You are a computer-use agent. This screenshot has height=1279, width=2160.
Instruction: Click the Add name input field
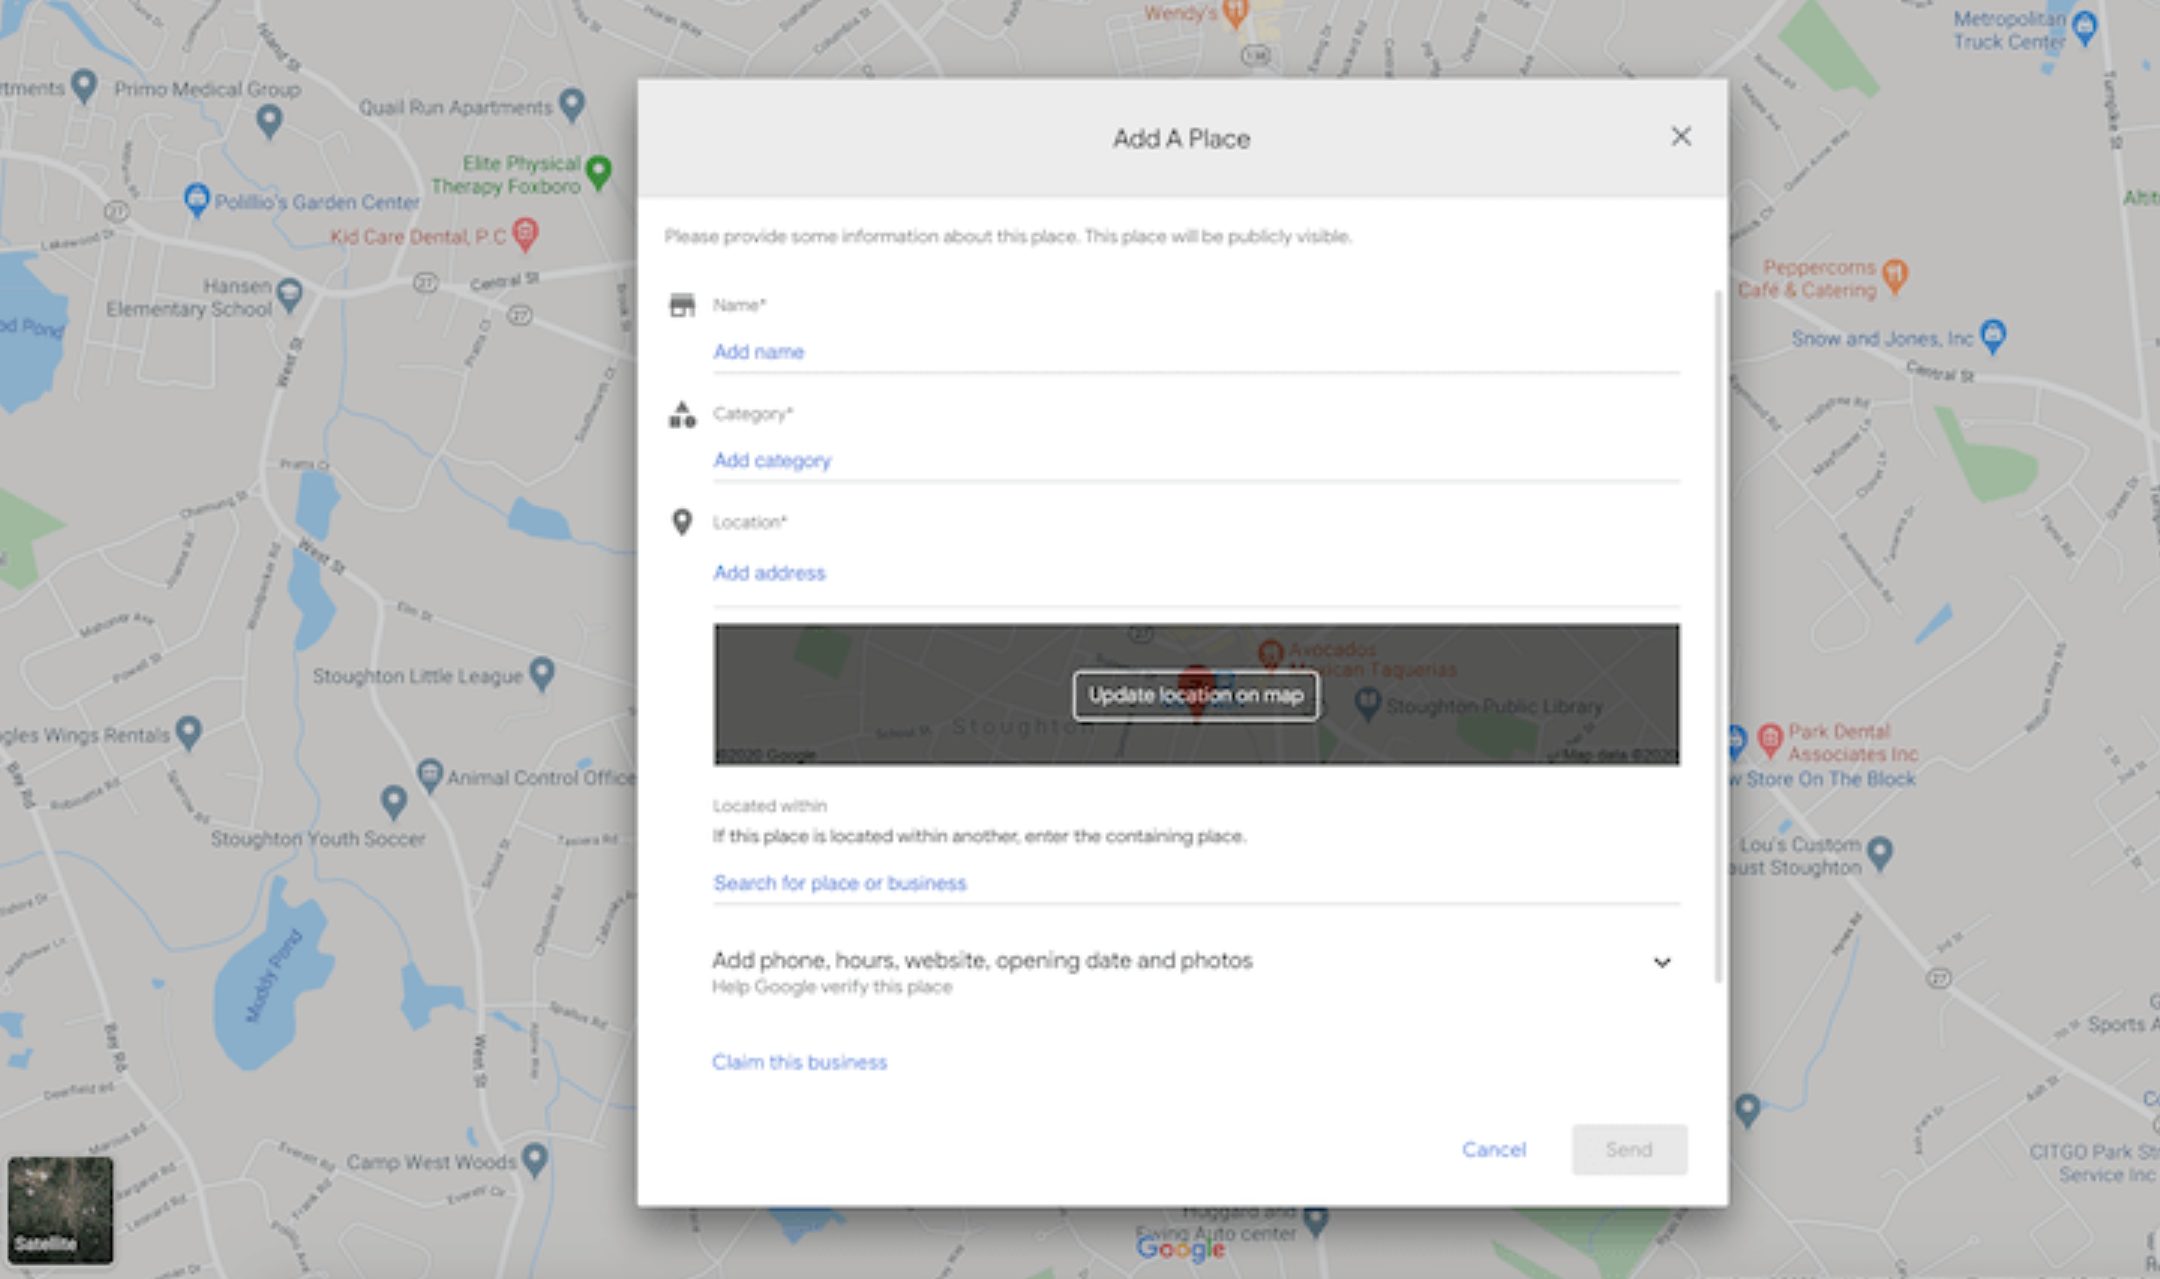(x=1195, y=352)
